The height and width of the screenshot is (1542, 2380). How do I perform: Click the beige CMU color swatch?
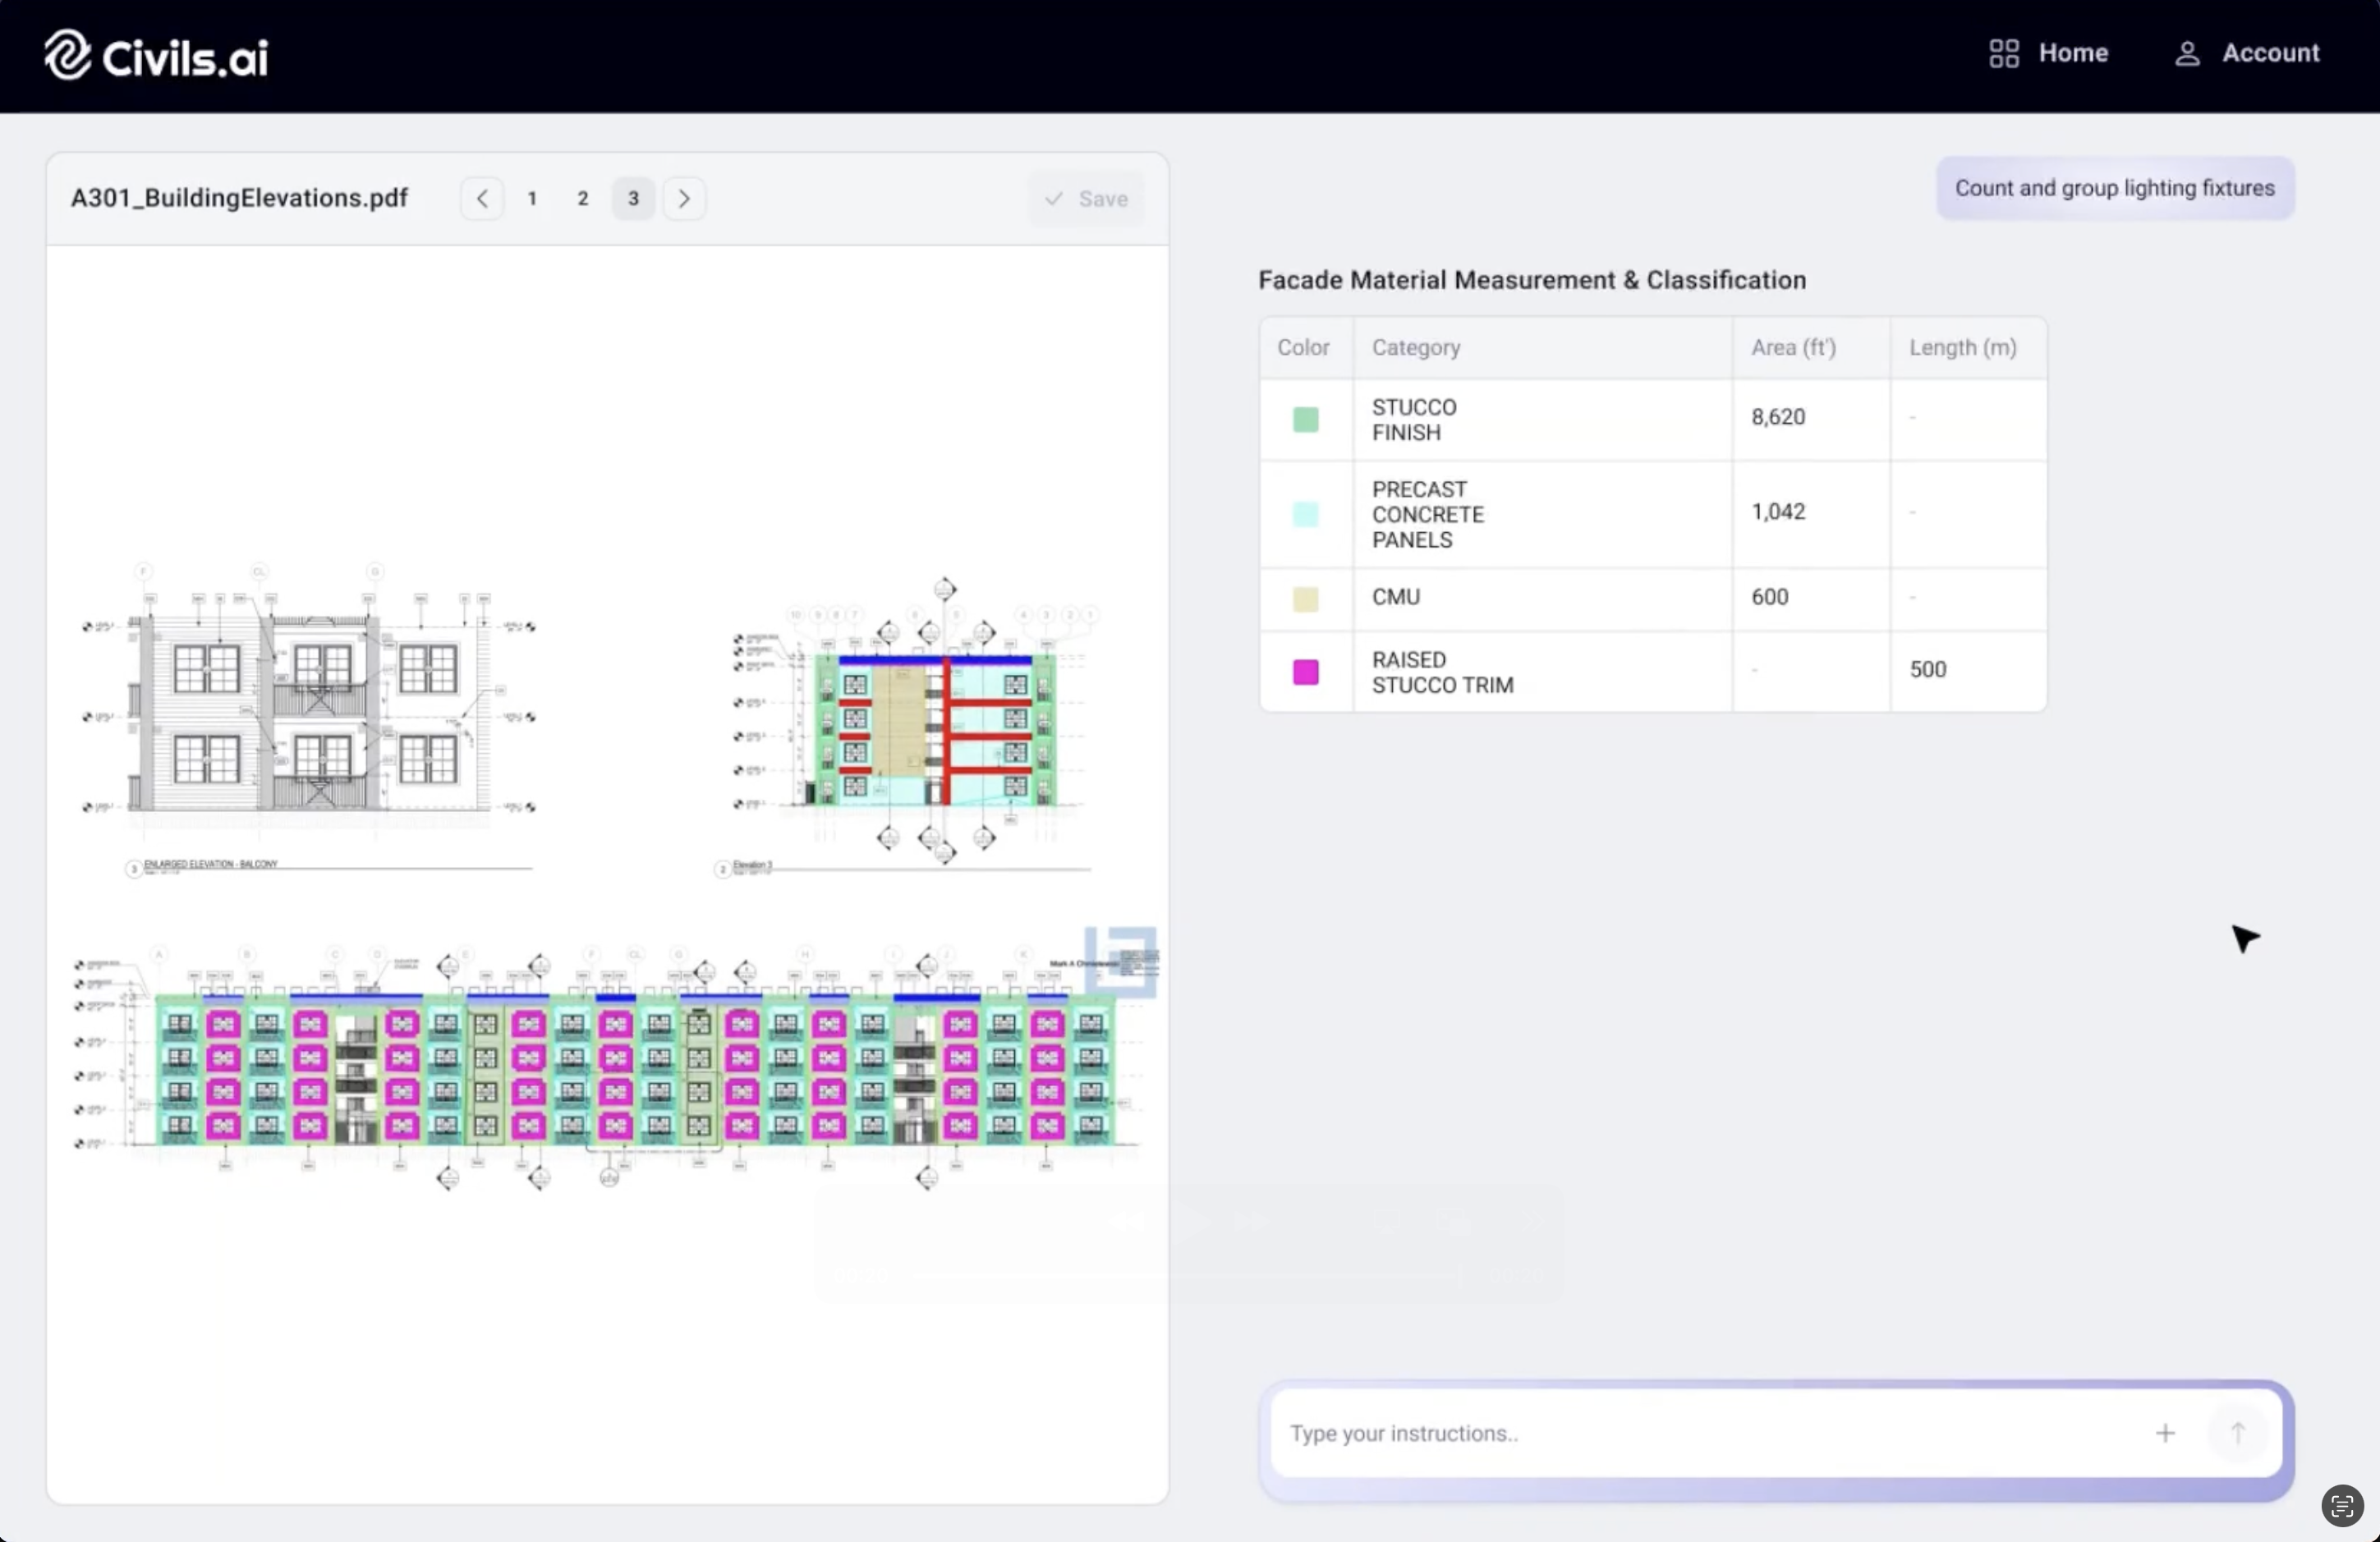tap(1305, 599)
